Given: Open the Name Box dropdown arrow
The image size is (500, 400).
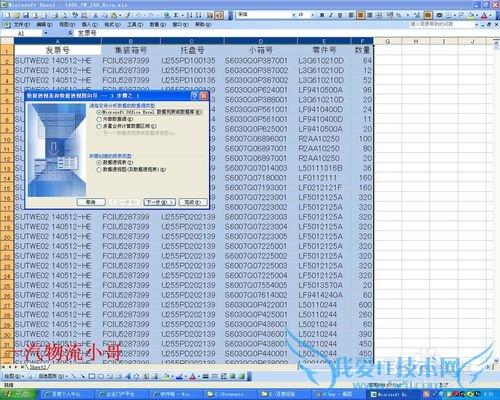Looking at the screenshot, I should coord(46,33).
